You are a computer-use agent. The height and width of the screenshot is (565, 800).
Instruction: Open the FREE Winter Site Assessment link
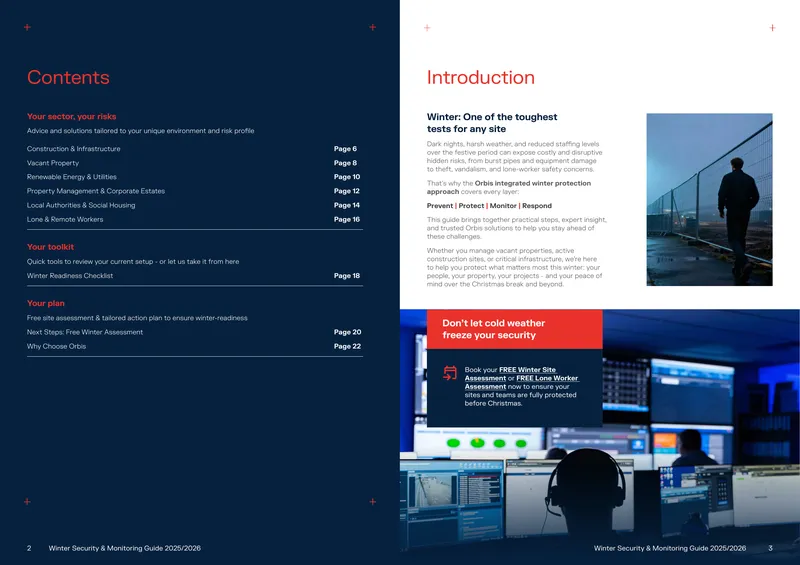click(x=510, y=374)
